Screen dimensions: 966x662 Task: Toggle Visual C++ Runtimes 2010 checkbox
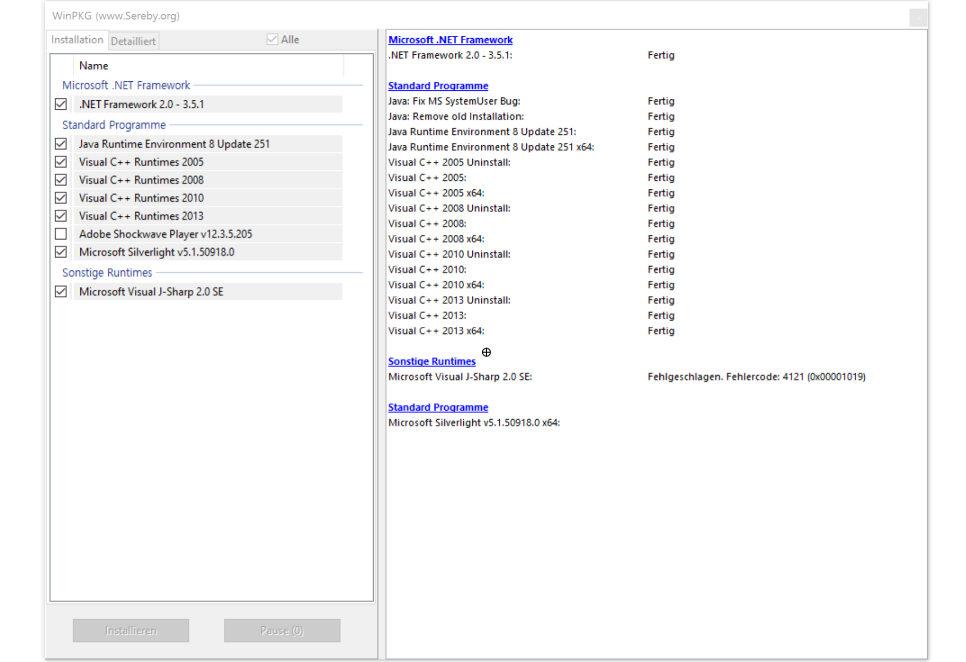pos(60,198)
